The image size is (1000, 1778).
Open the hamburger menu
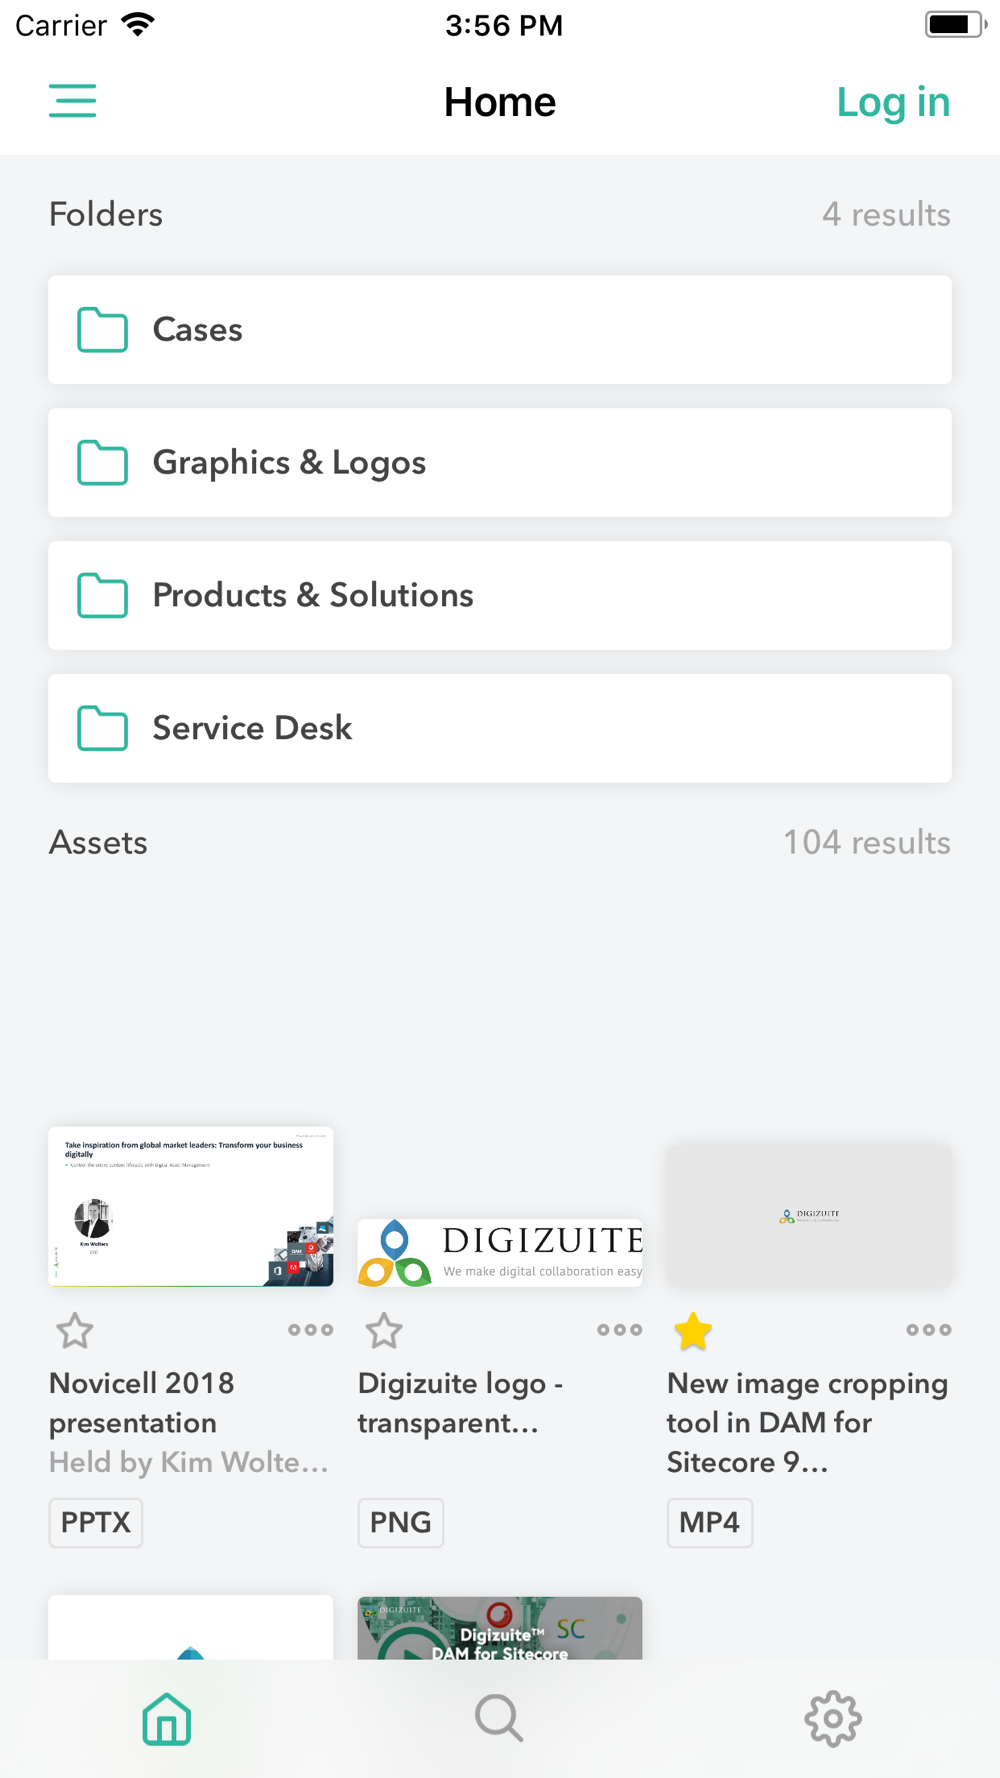pyautogui.click(x=73, y=101)
